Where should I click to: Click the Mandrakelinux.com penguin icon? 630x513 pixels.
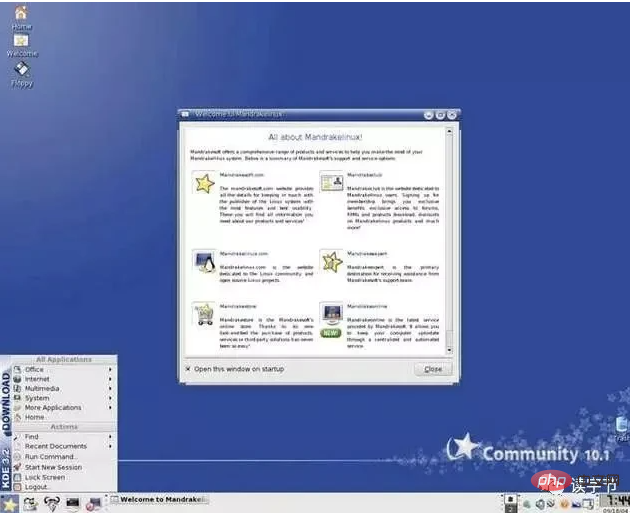click(x=204, y=260)
